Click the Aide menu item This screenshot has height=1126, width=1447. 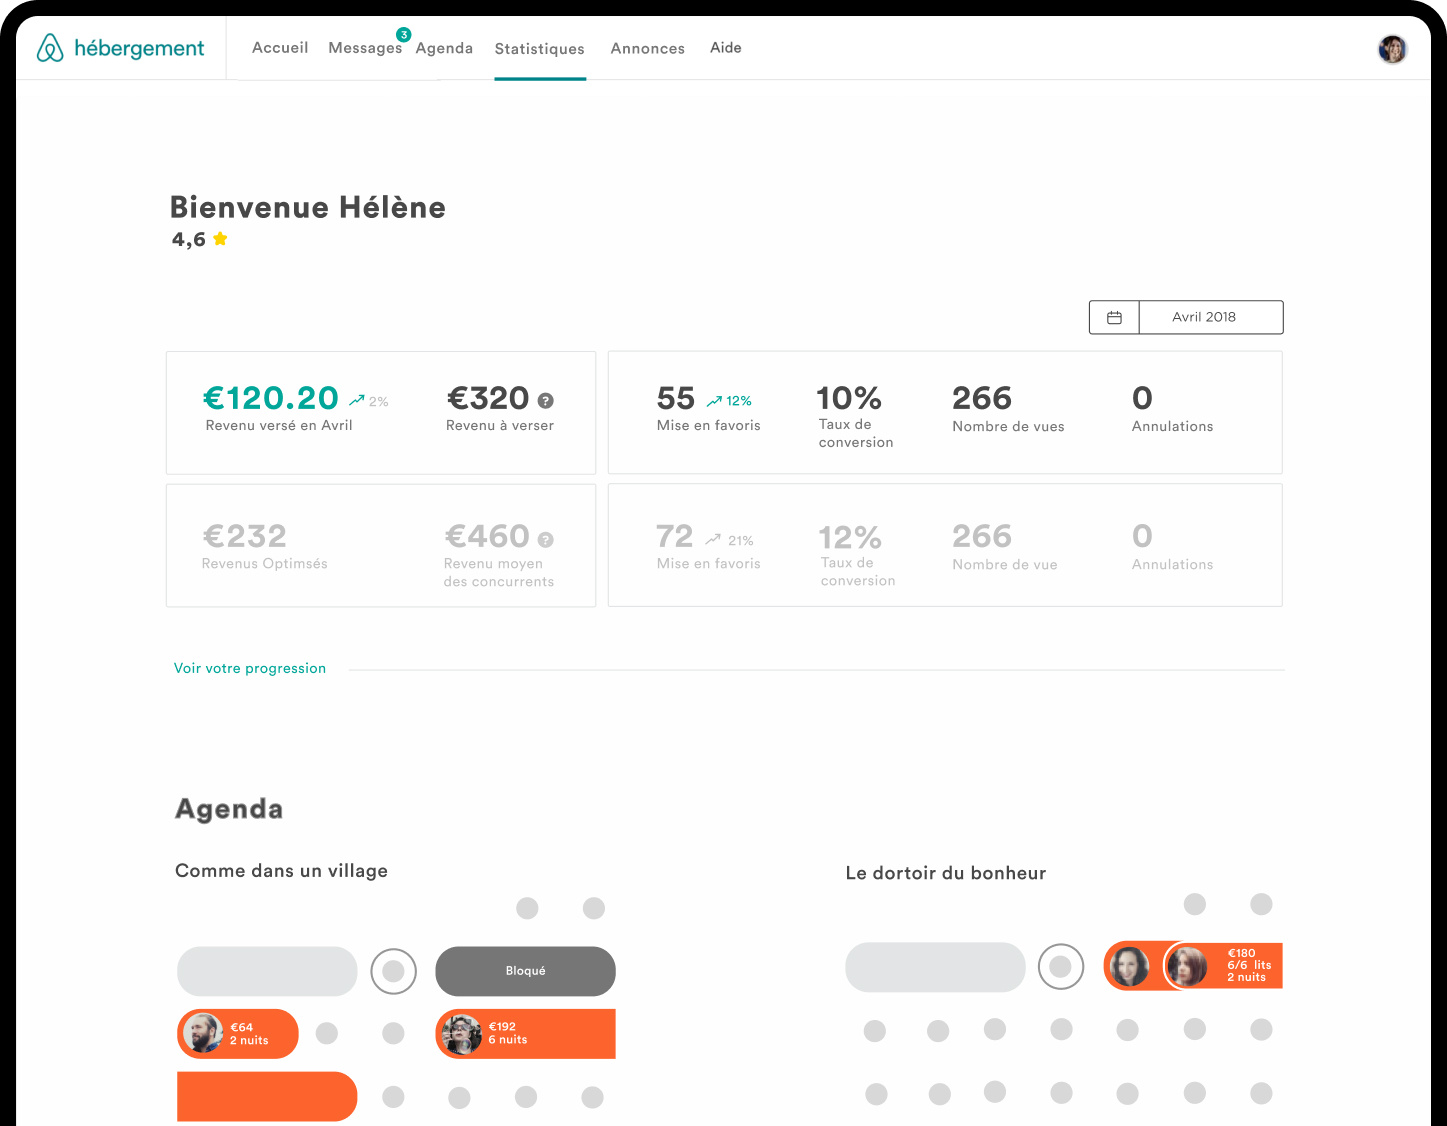[x=725, y=48]
